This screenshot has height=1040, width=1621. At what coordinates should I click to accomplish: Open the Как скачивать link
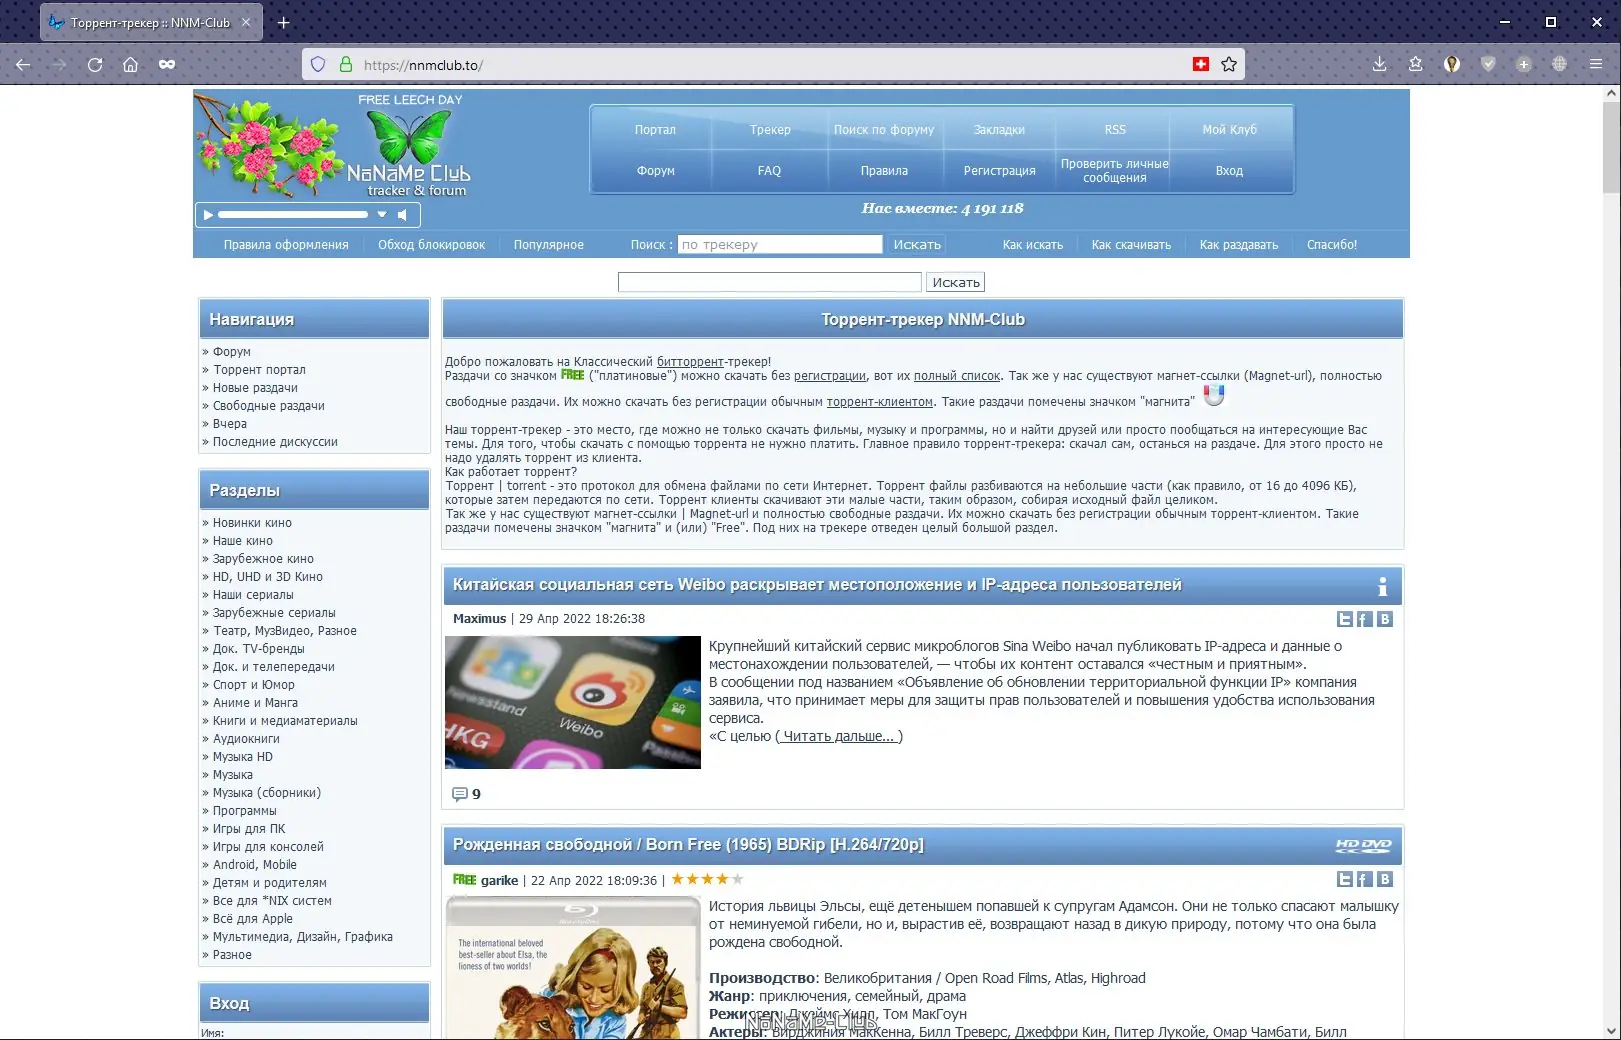[1131, 245]
